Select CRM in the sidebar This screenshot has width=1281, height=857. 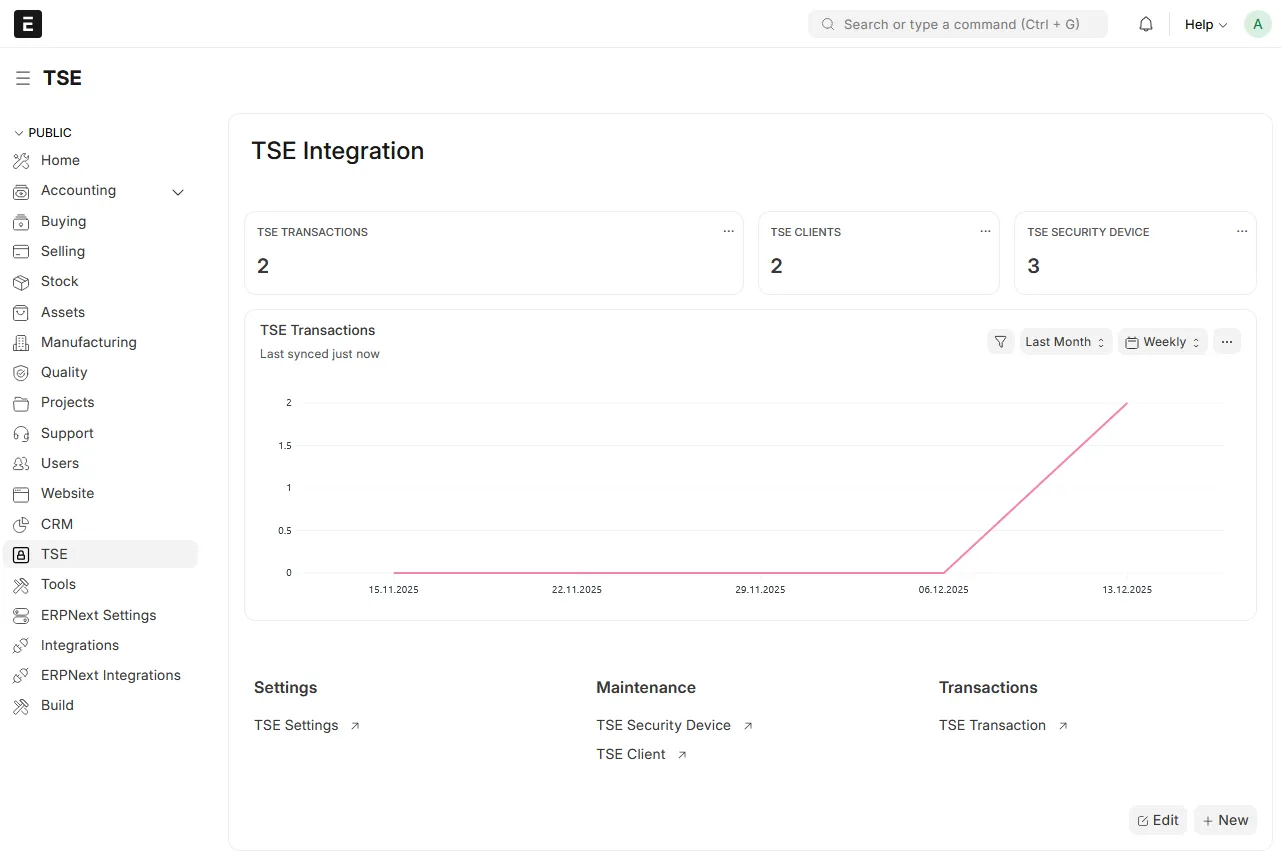point(56,524)
